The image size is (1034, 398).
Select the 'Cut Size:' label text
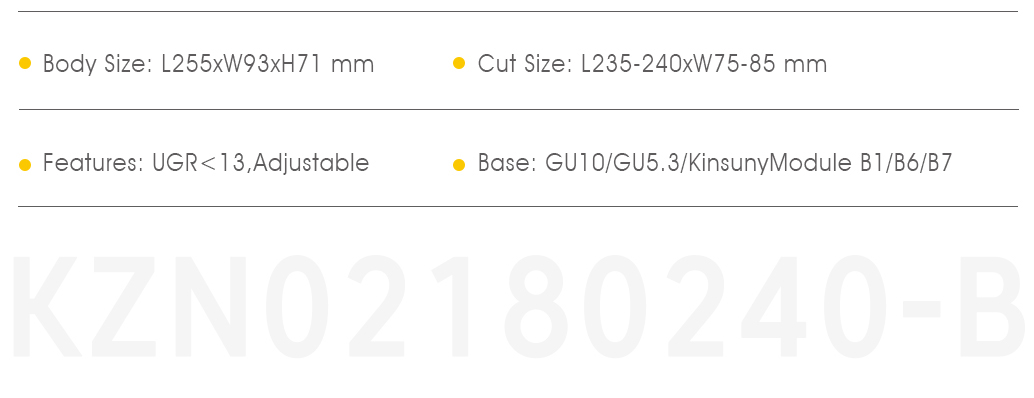coord(525,64)
